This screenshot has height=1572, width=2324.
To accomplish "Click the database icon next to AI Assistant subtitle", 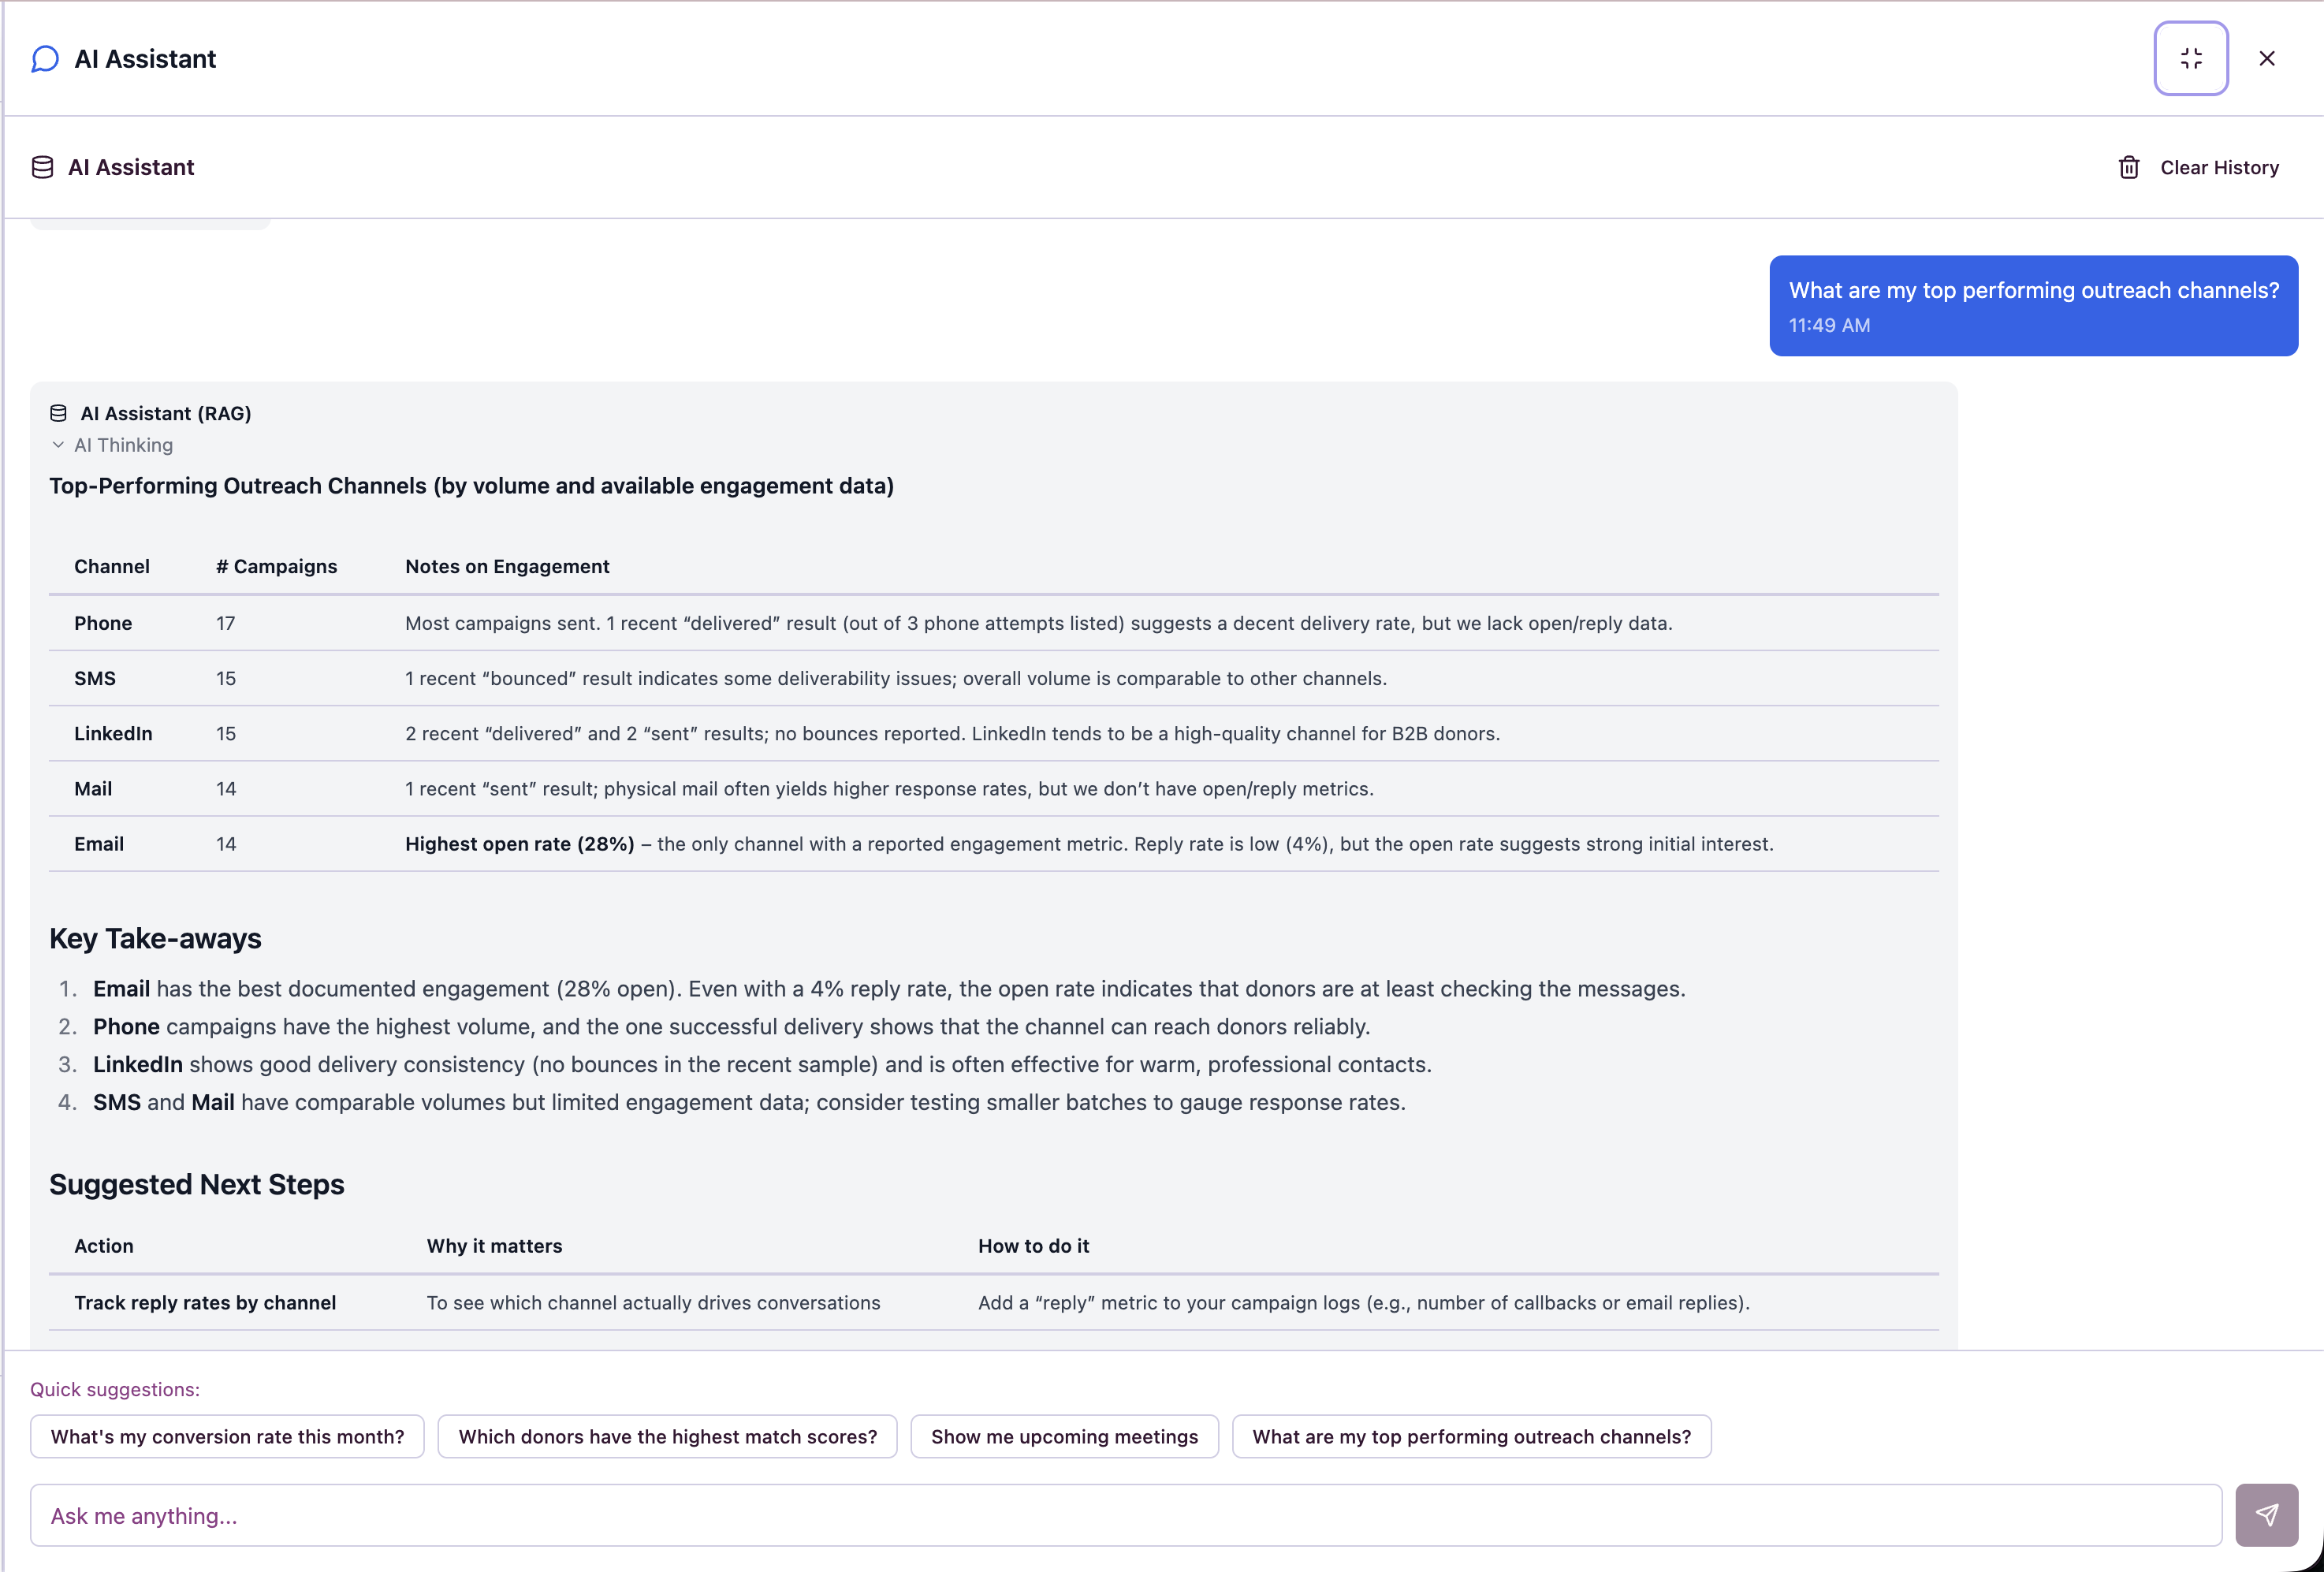I will click(x=42, y=167).
